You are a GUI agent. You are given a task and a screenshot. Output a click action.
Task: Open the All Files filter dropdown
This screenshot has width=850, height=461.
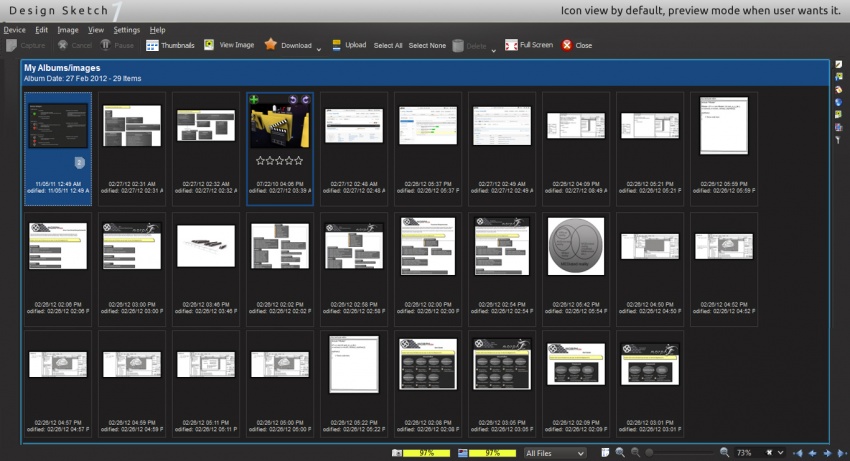click(555, 453)
